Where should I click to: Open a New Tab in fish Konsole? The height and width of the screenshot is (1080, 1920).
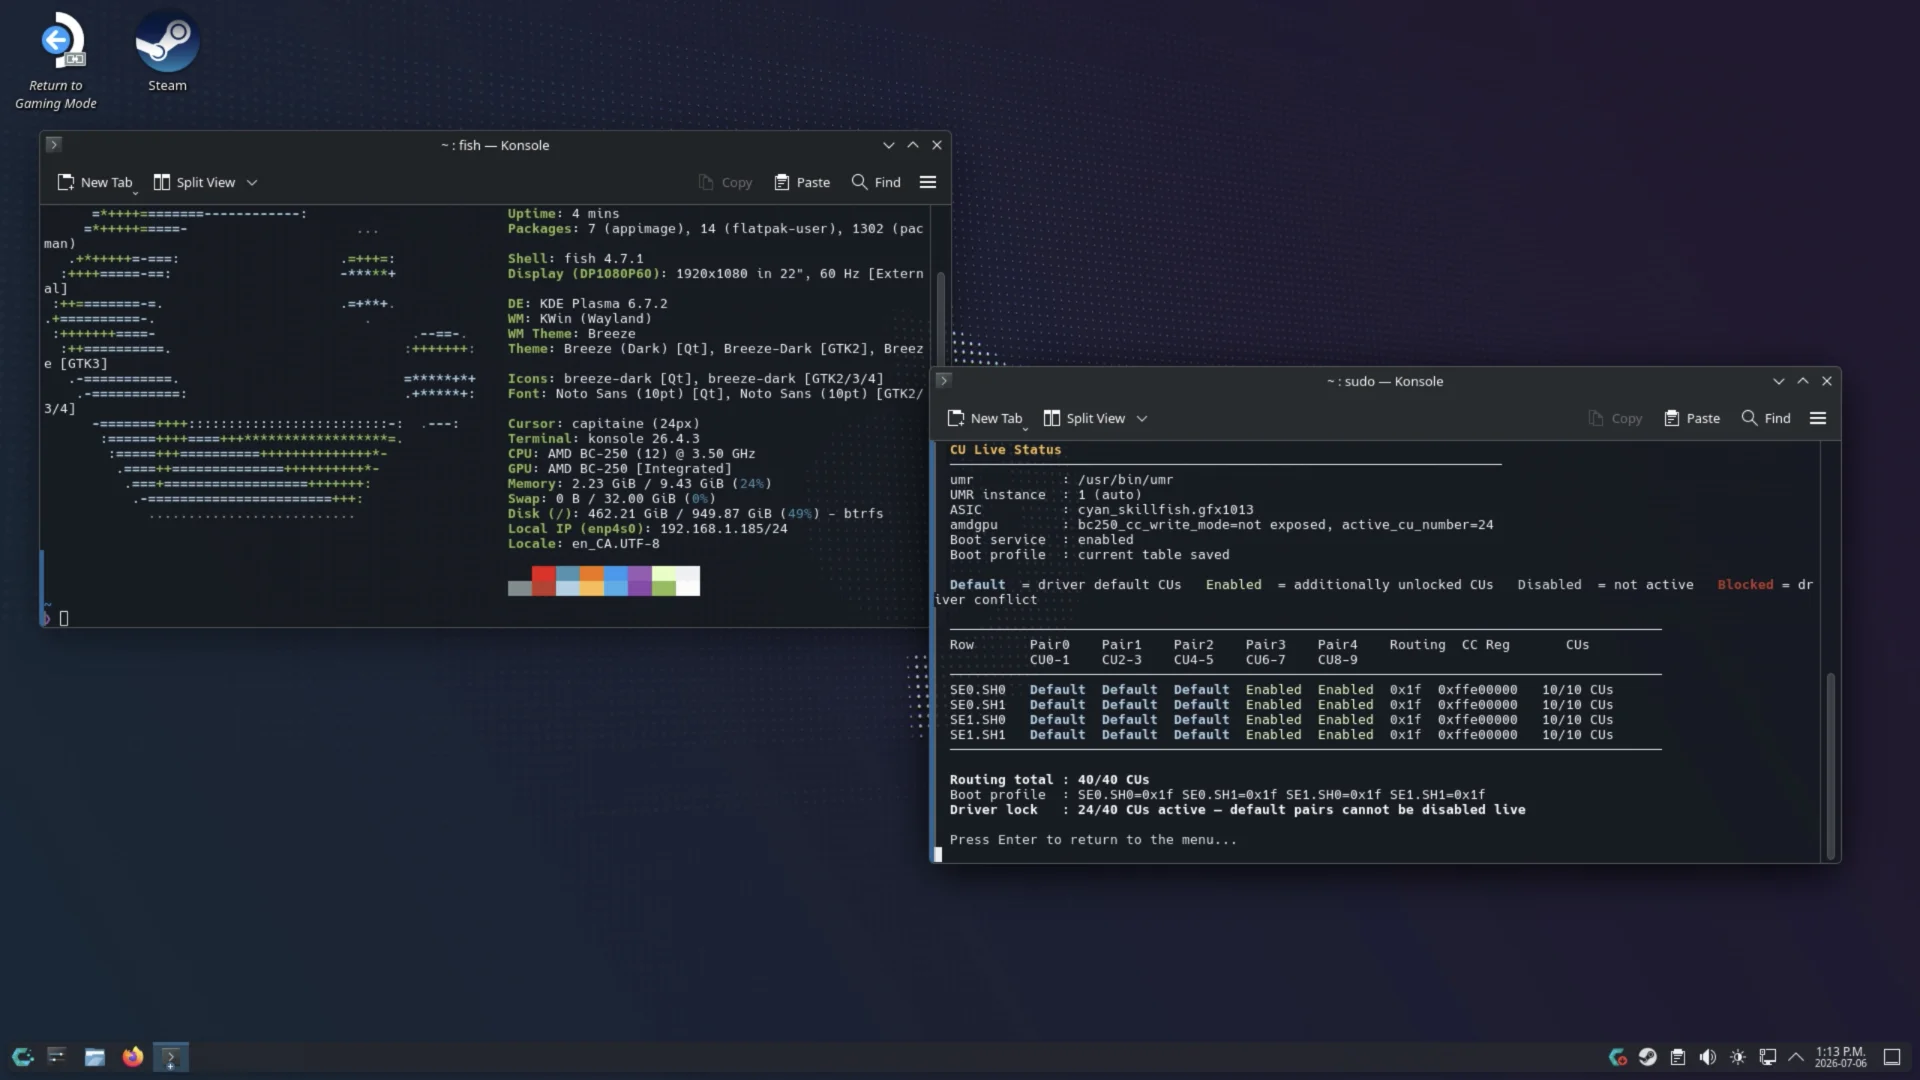[95, 182]
